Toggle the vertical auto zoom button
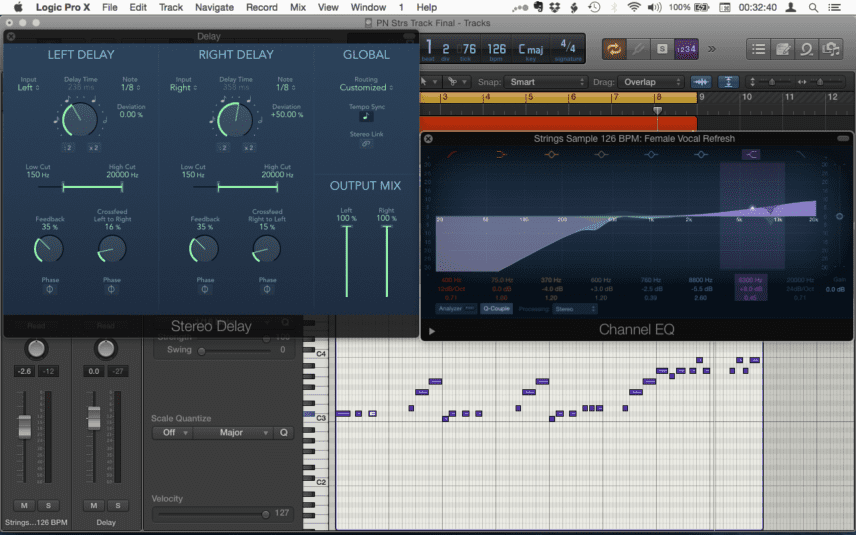This screenshot has width=856, height=535. (x=728, y=82)
